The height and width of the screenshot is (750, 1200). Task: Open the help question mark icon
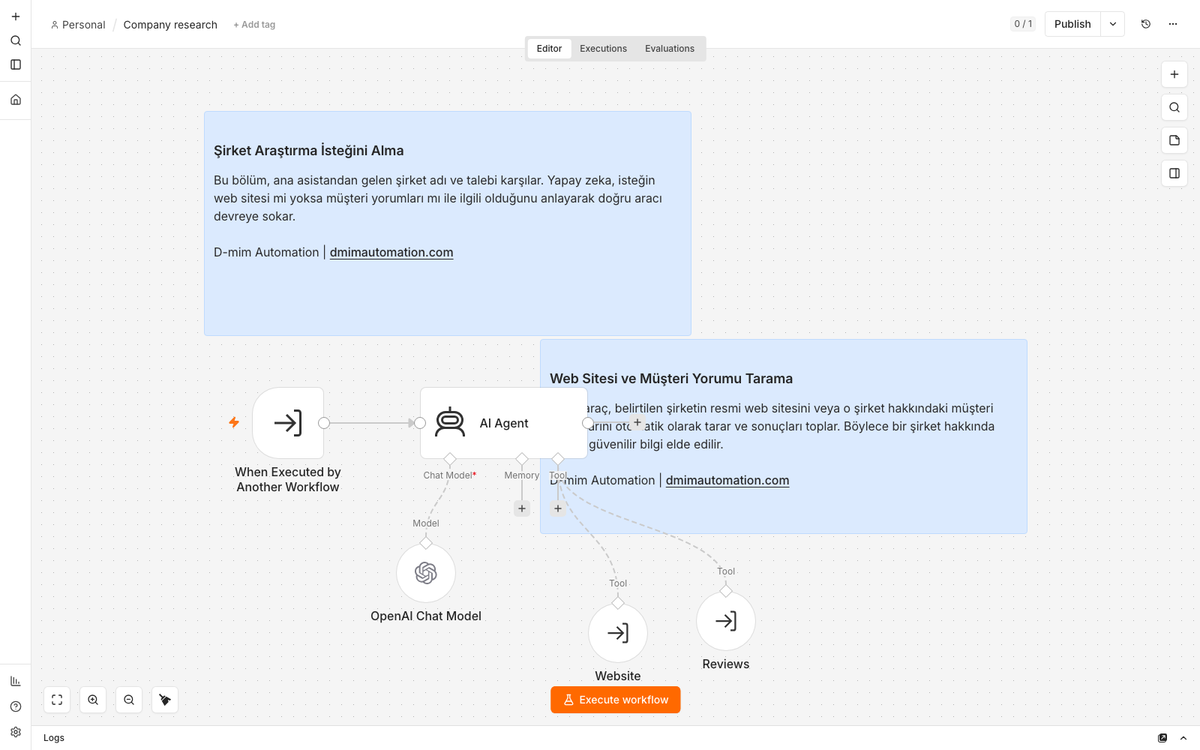point(15,706)
